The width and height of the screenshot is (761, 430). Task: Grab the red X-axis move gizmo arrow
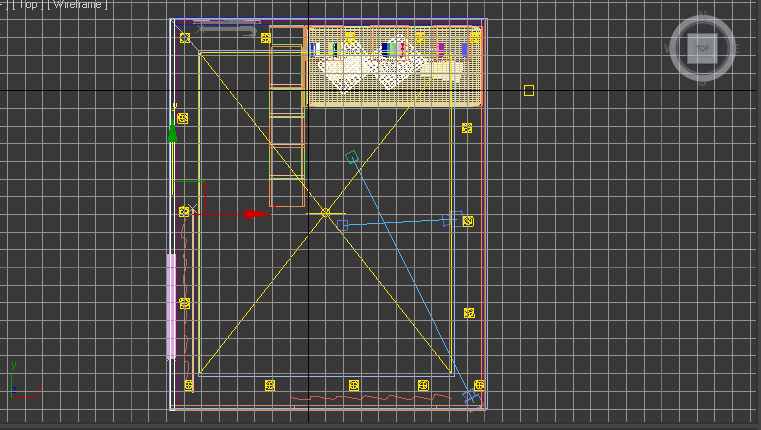click(x=256, y=214)
